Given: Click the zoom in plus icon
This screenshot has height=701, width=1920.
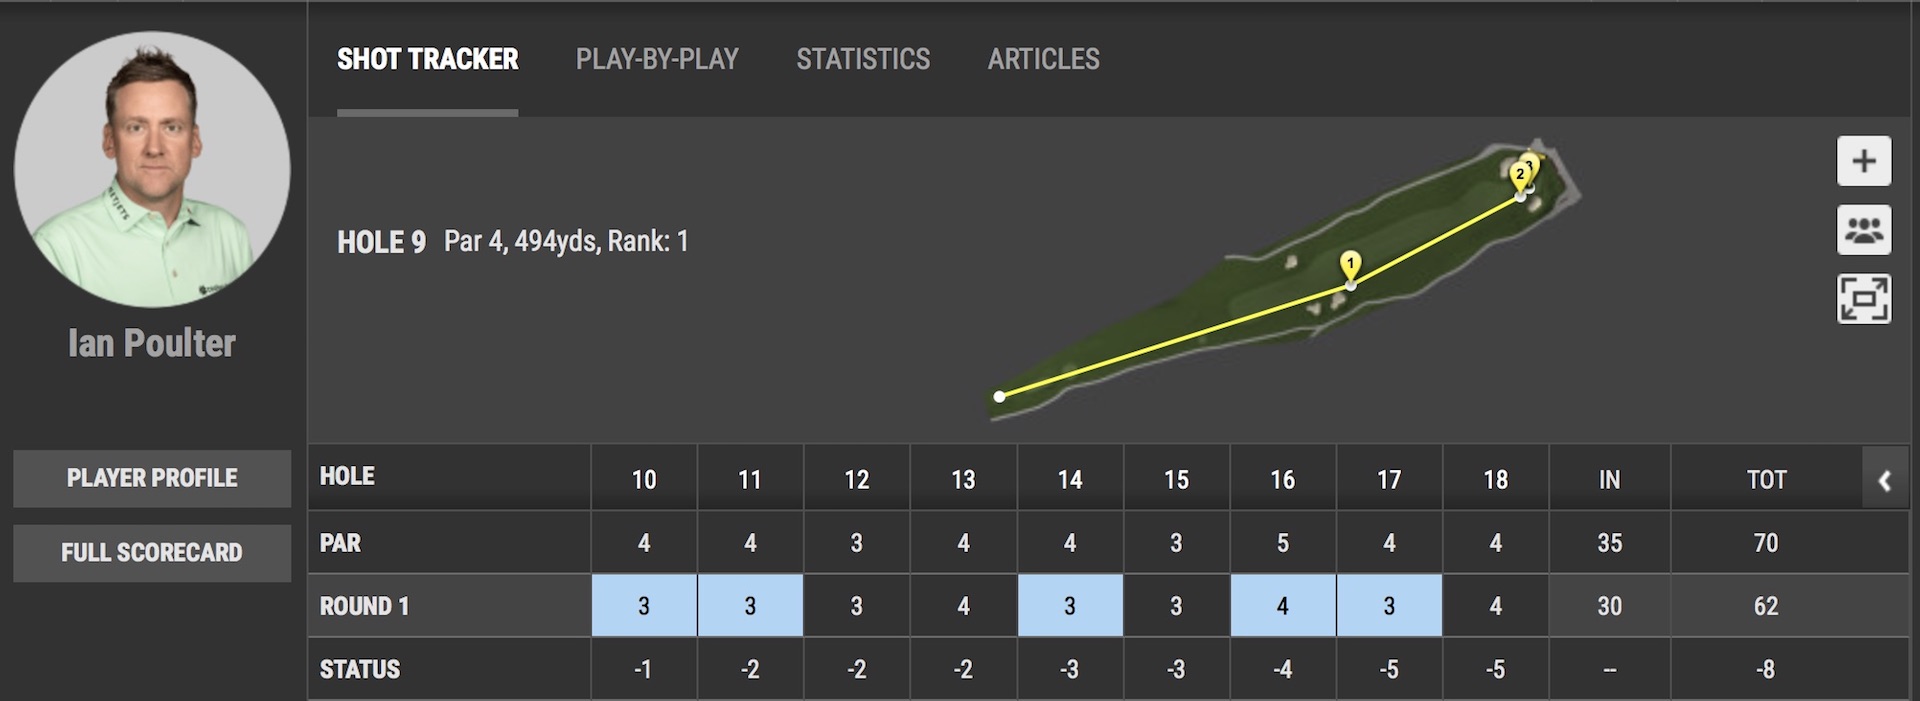Looking at the screenshot, I should (1863, 161).
